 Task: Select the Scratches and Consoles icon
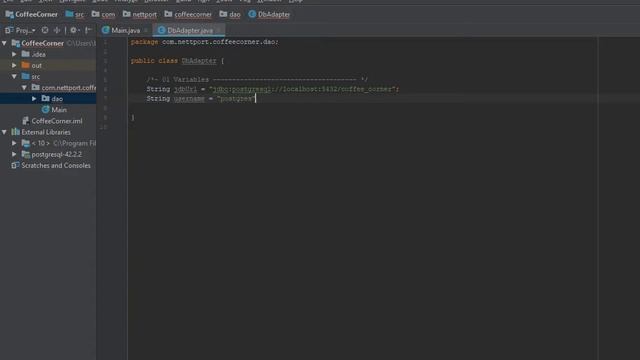point(16,165)
